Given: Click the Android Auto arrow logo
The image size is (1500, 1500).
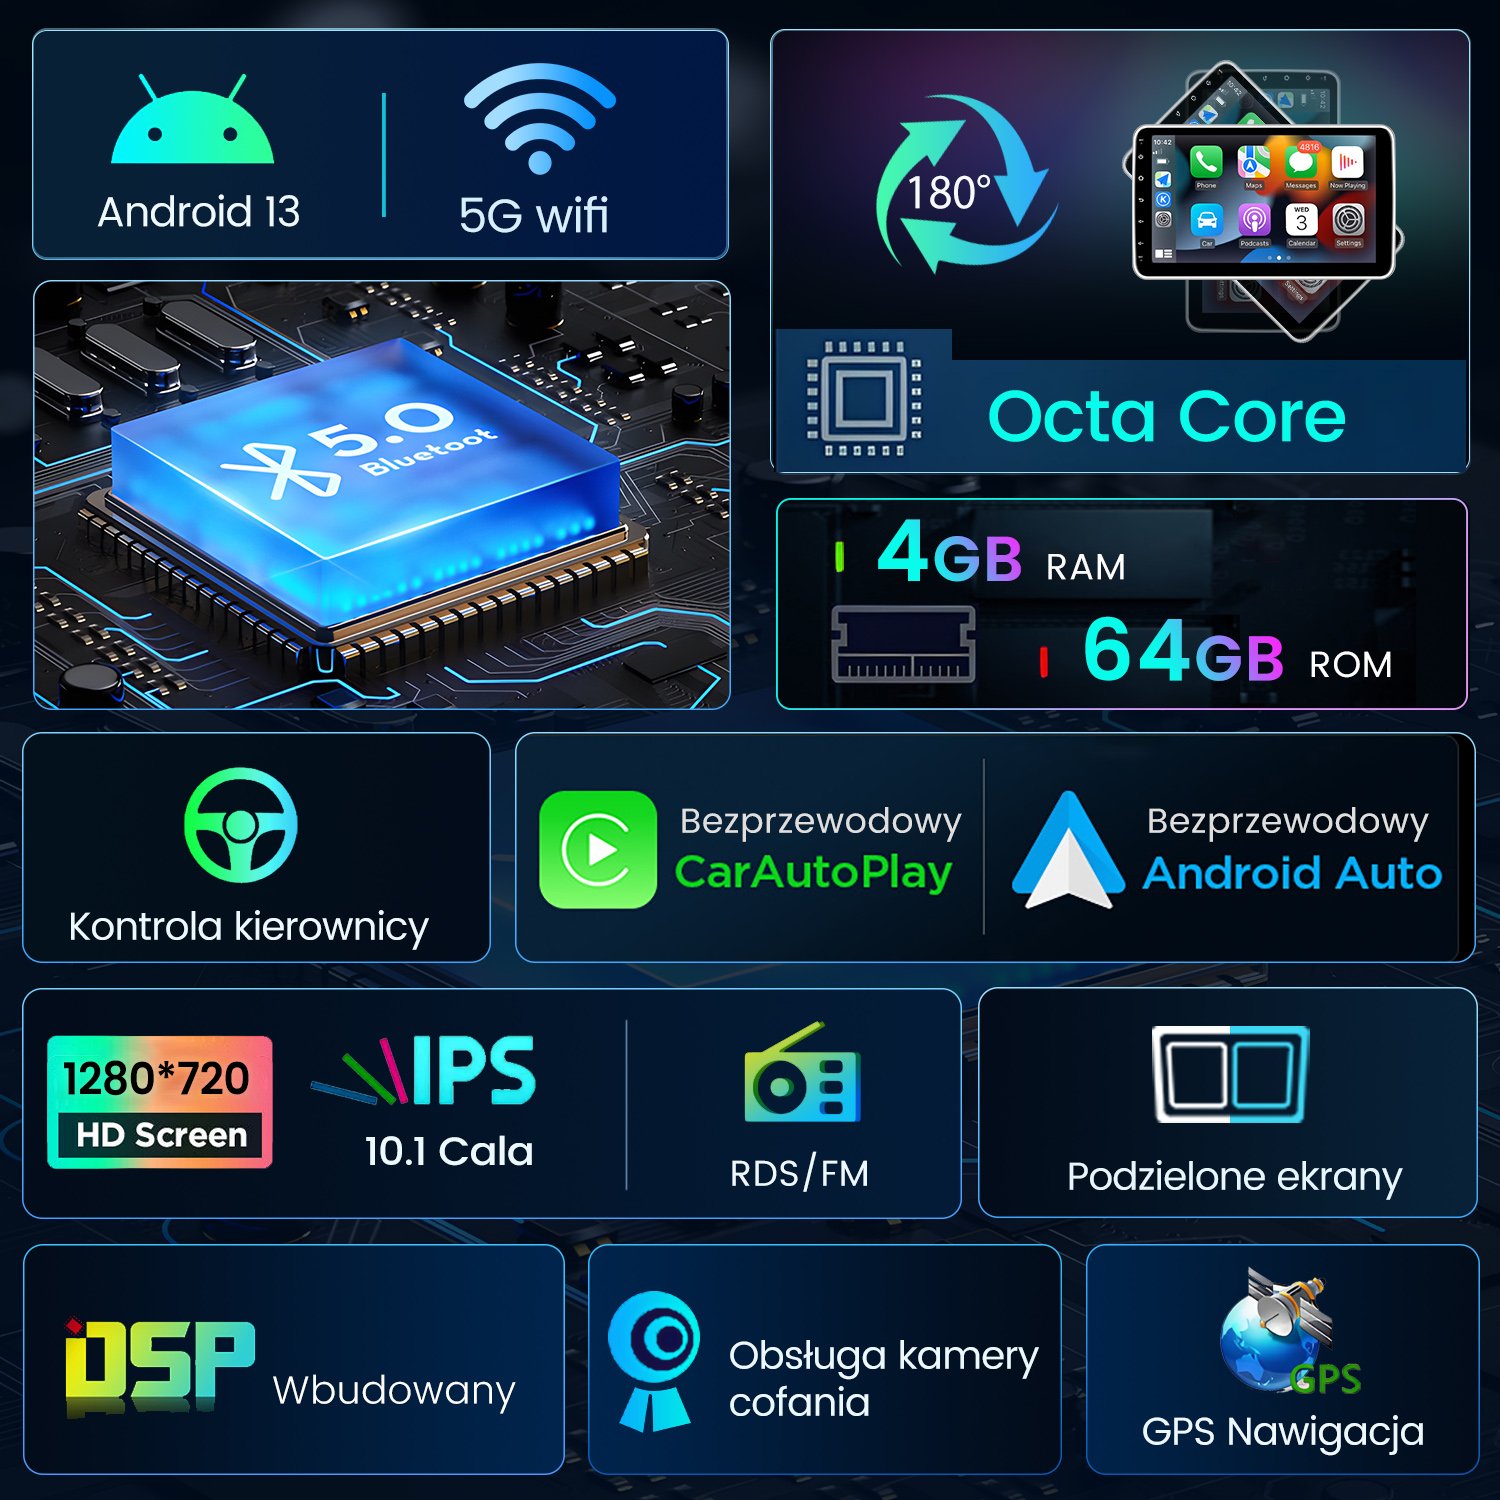Looking at the screenshot, I should 1068,850.
